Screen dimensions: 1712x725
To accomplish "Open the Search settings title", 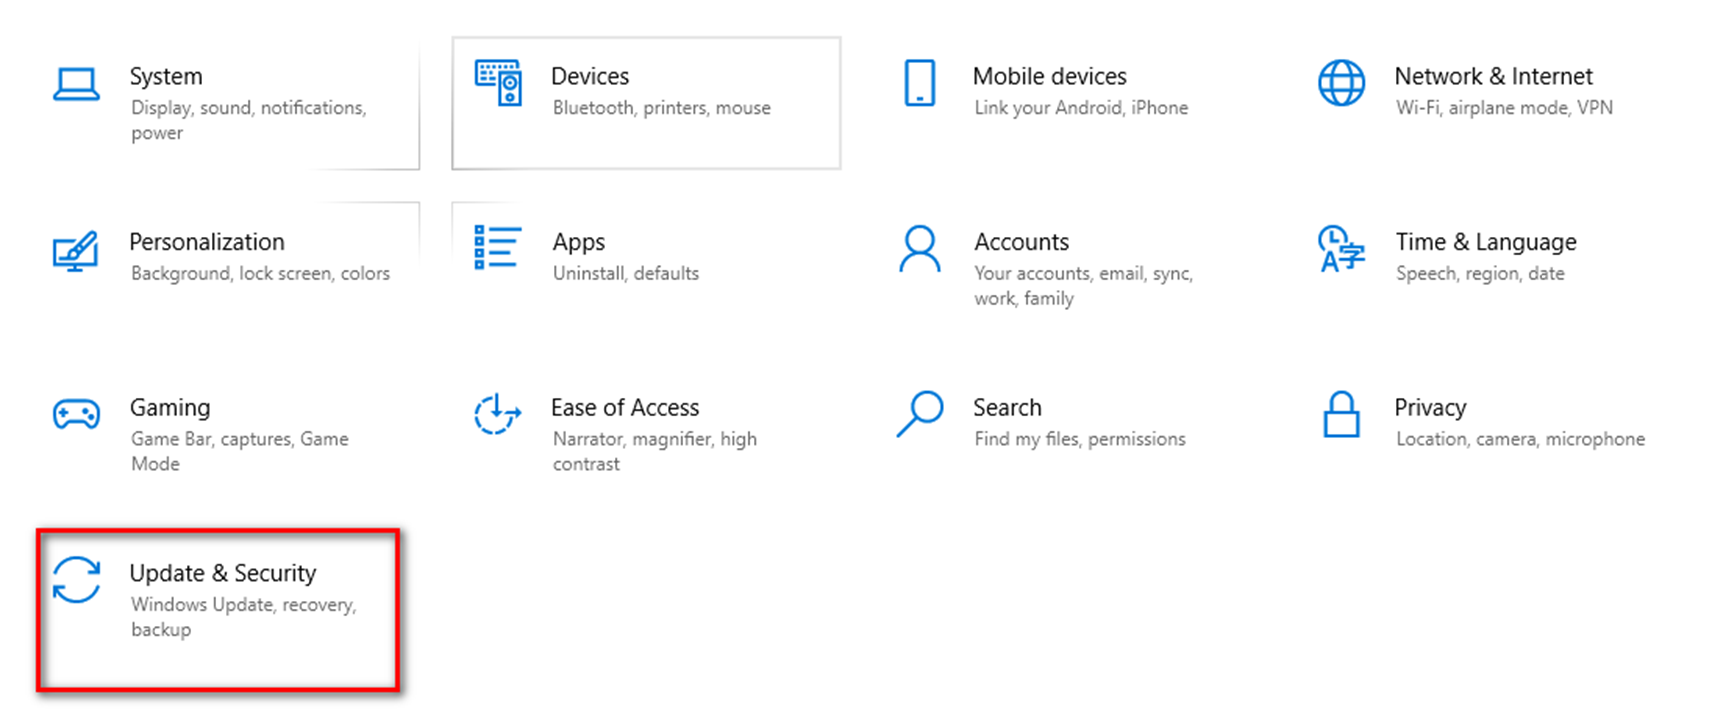I will pyautogui.click(x=1007, y=408).
